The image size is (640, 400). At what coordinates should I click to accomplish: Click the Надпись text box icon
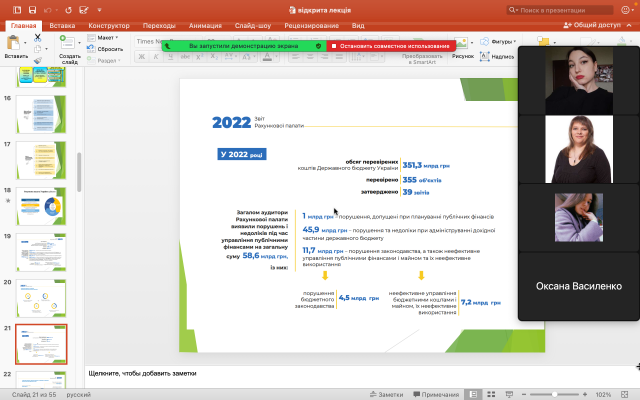484,56
